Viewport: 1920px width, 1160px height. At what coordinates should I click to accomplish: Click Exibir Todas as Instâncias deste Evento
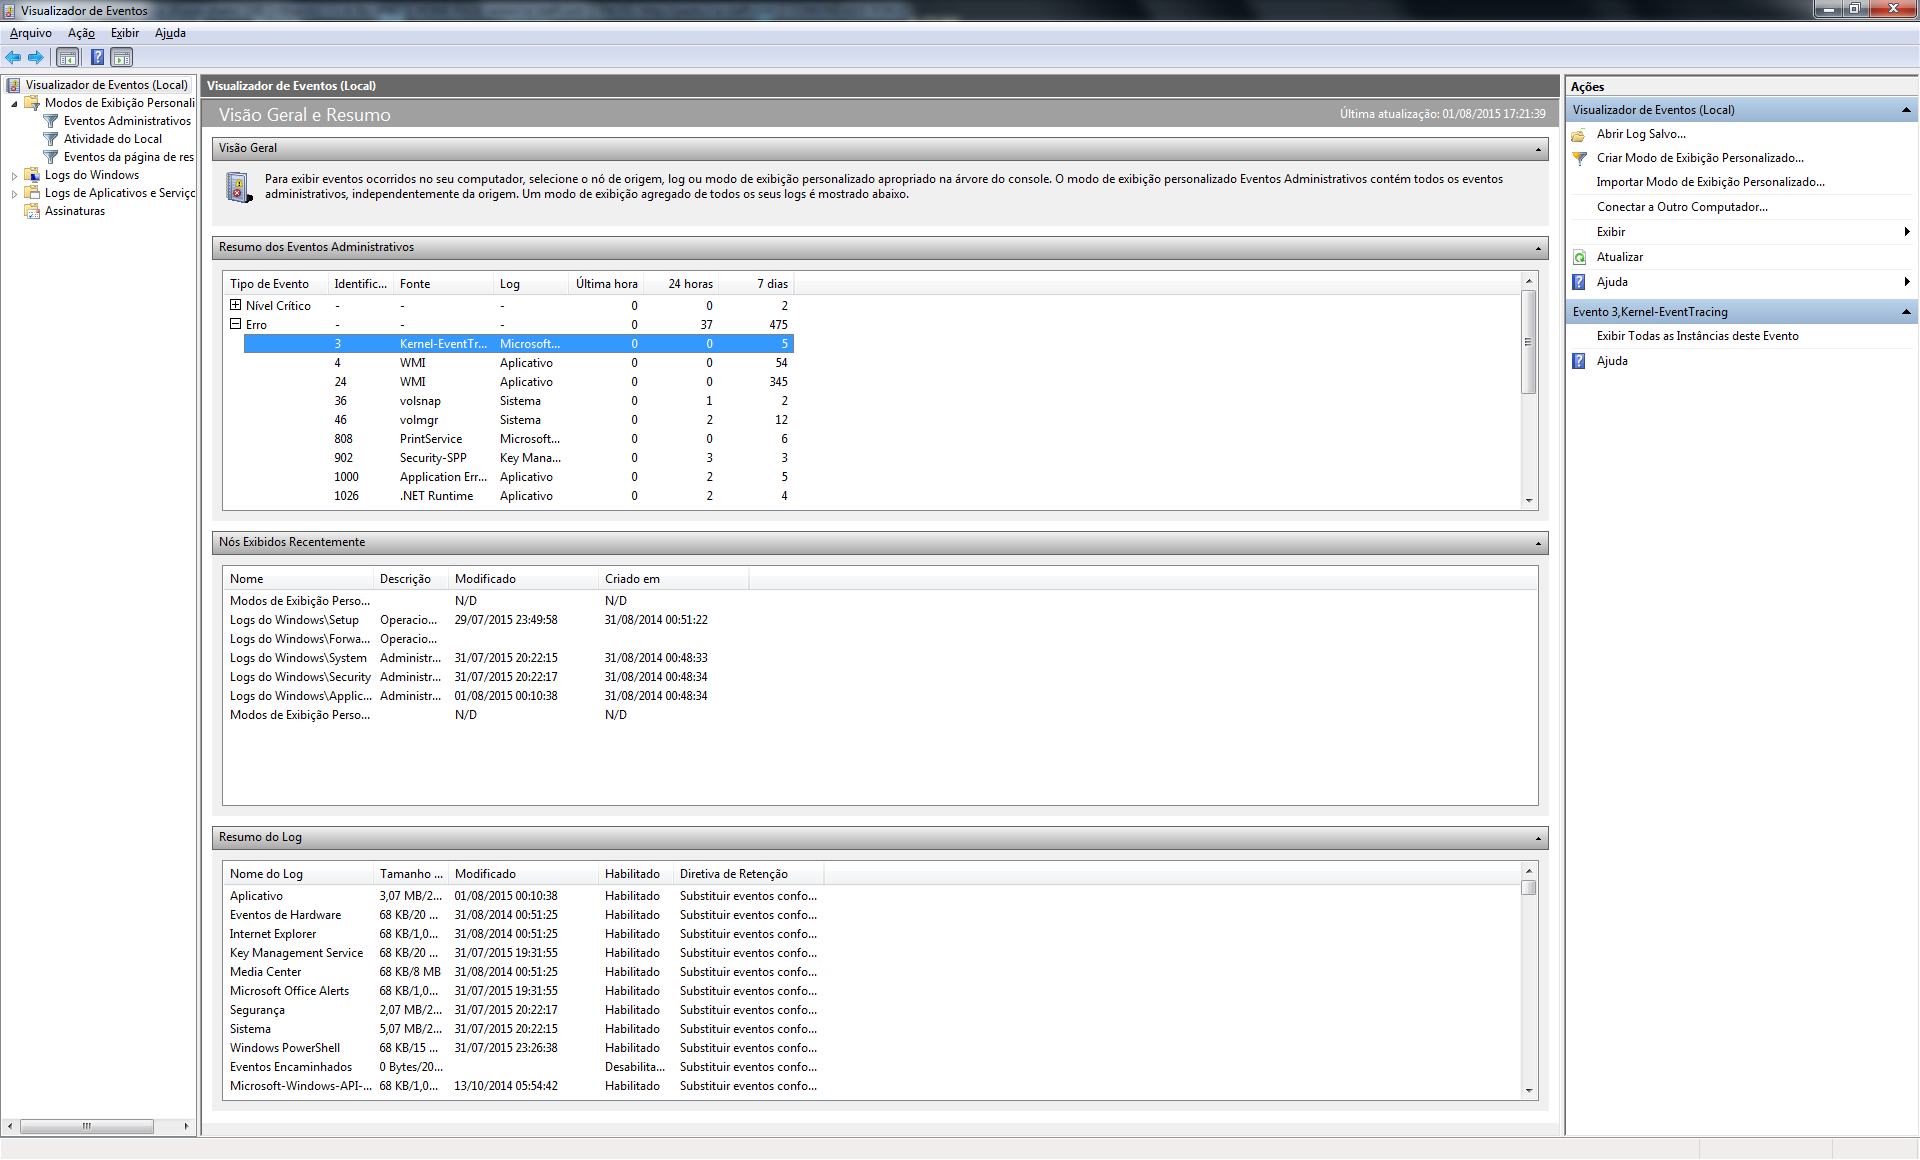[1697, 336]
